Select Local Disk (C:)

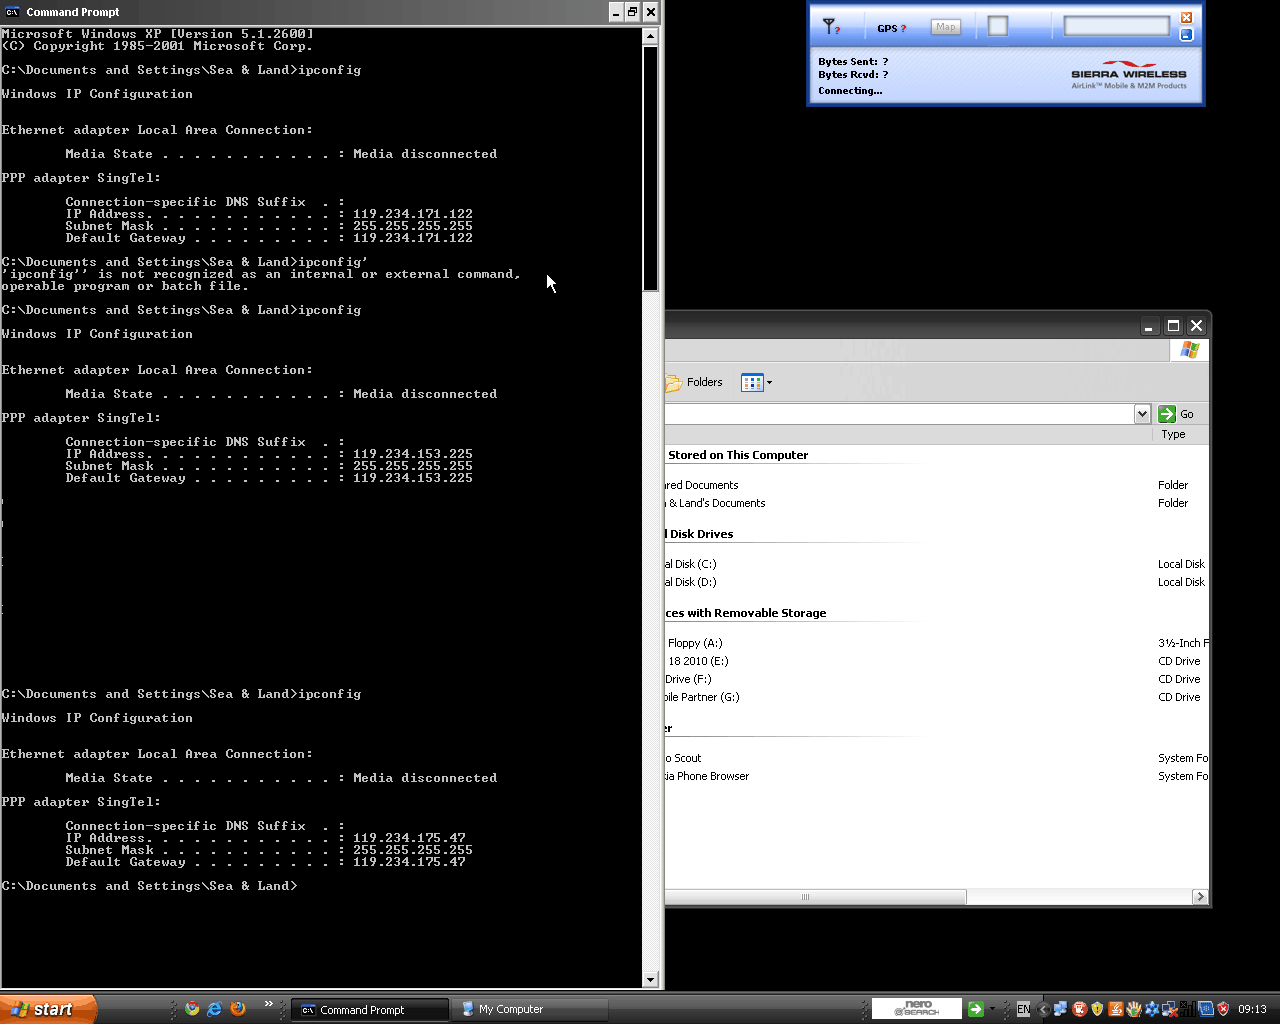click(x=691, y=564)
